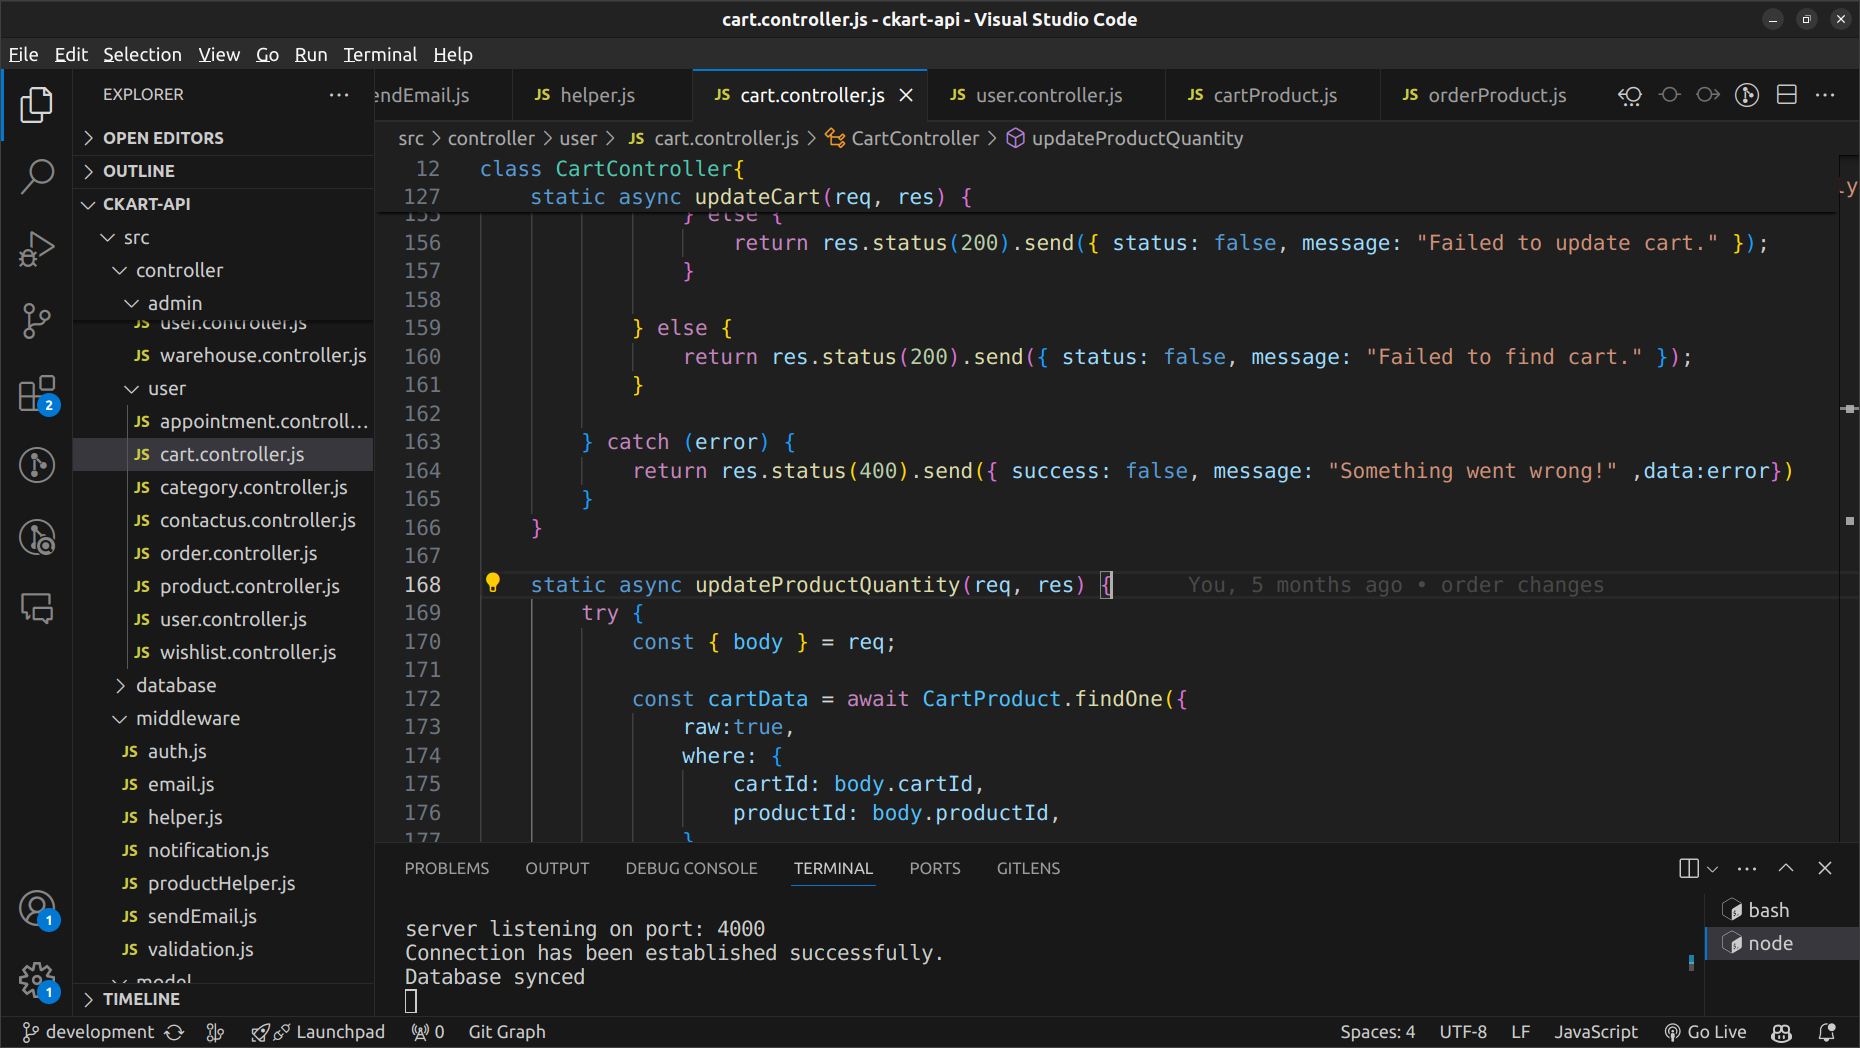Open the Search view in activity bar
This screenshot has height=1048, width=1860.
pyautogui.click(x=37, y=177)
